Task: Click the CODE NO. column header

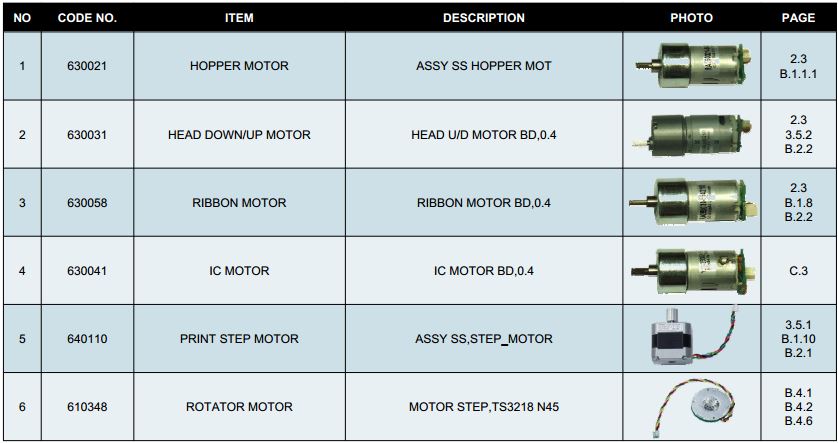Action: pos(87,18)
